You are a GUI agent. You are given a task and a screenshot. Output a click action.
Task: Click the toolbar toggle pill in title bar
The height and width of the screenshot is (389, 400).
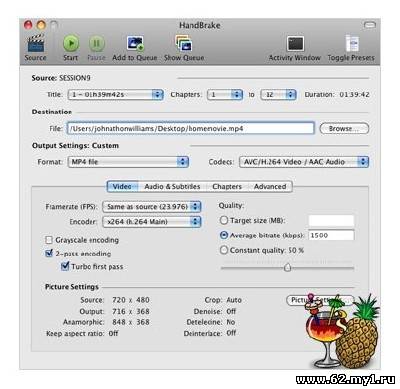[x=370, y=25]
